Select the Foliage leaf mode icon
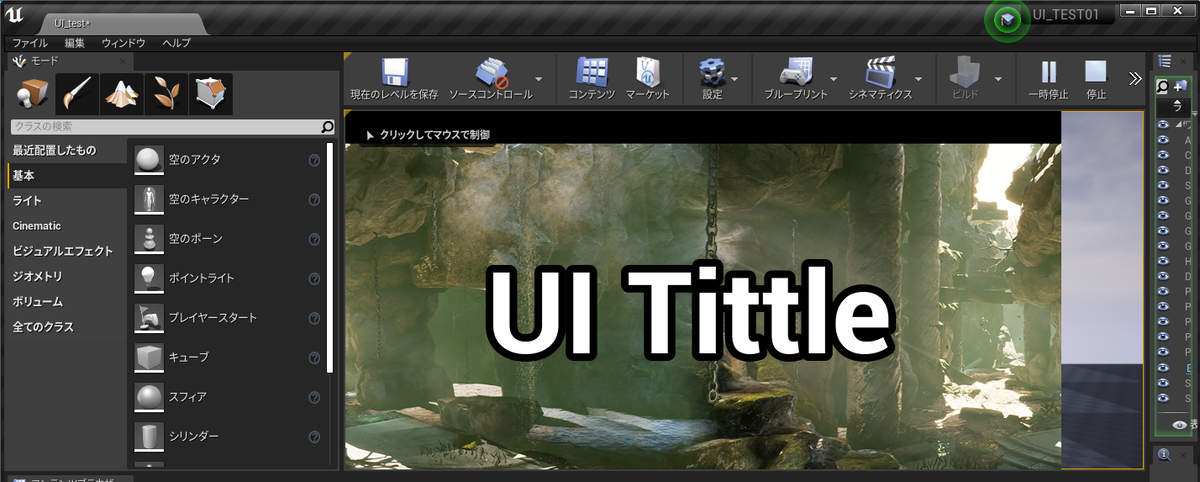This screenshot has width=1200, height=482. (165, 94)
